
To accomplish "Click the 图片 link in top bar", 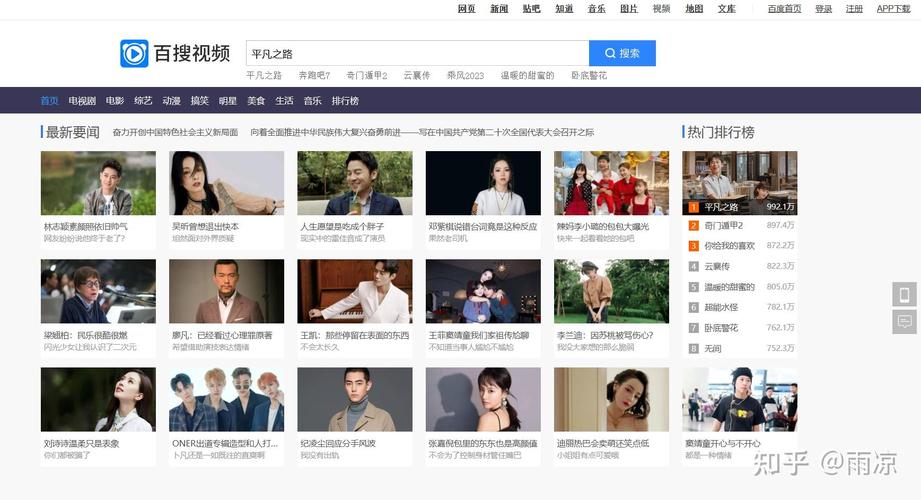I will [628, 8].
